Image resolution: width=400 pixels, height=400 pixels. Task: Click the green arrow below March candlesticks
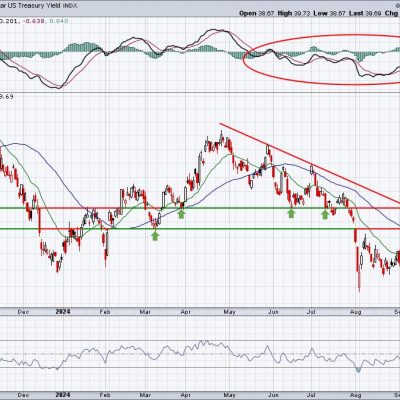click(x=155, y=236)
